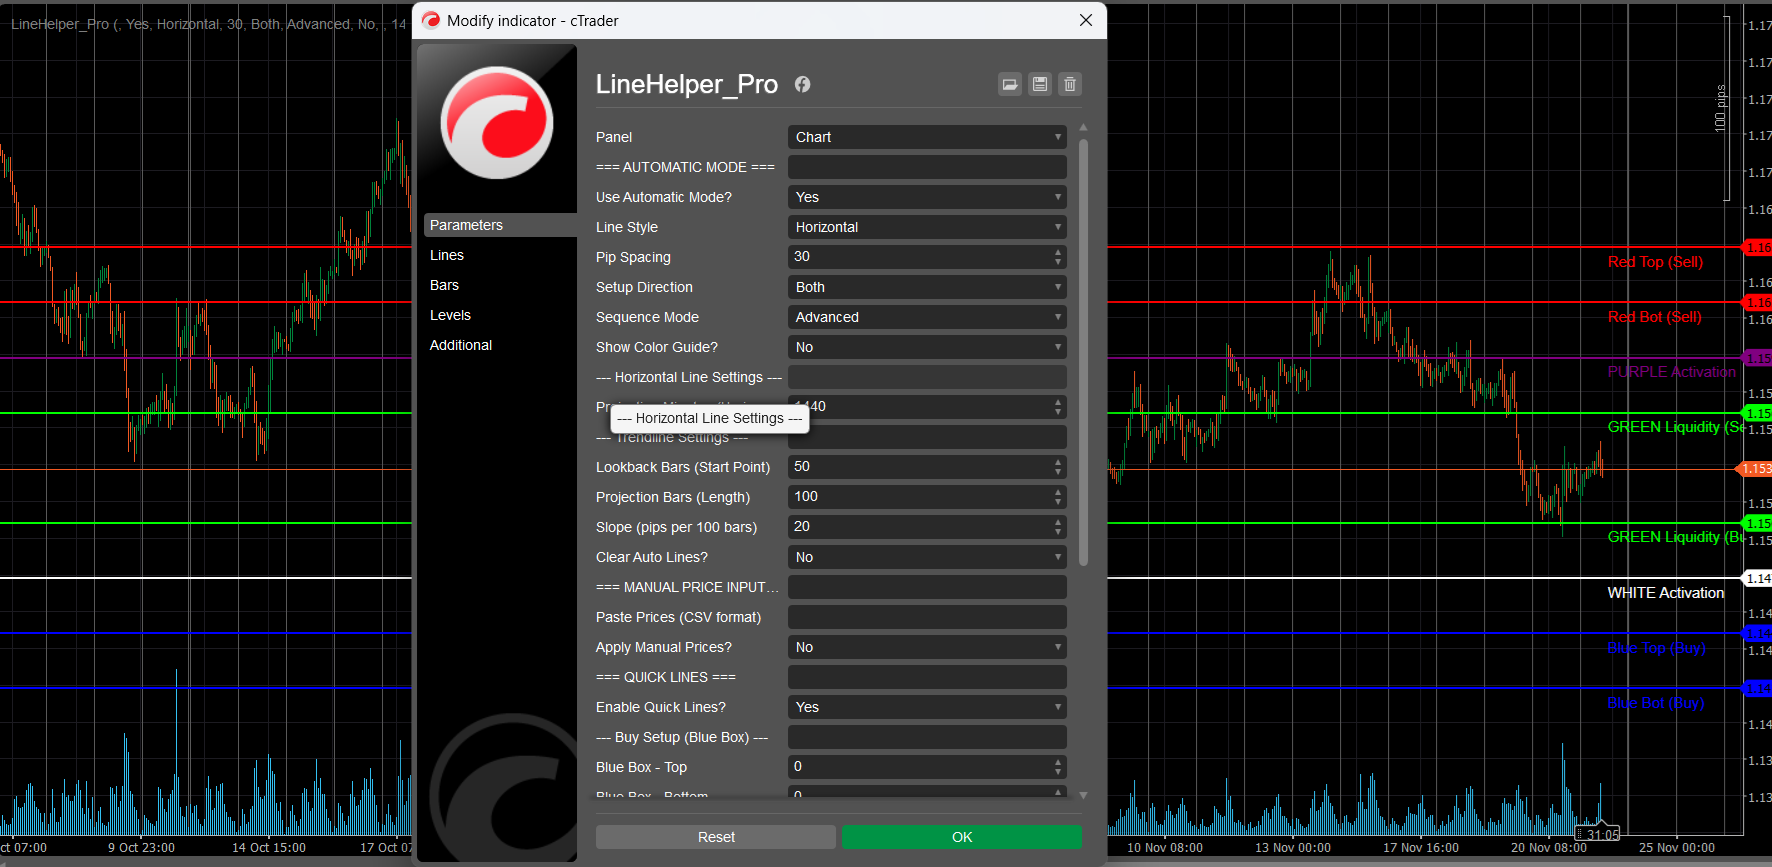Viewport: 1772px width, 867px height.
Task: Open the Sequence Mode dropdown
Action: coord(926,317)
